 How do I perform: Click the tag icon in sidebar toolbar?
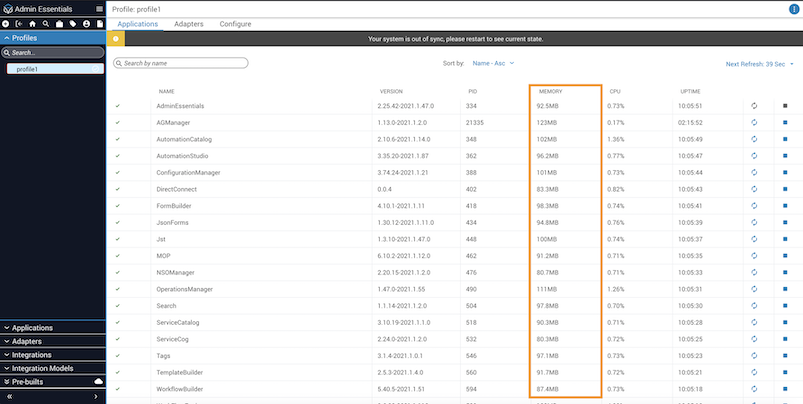73,23
